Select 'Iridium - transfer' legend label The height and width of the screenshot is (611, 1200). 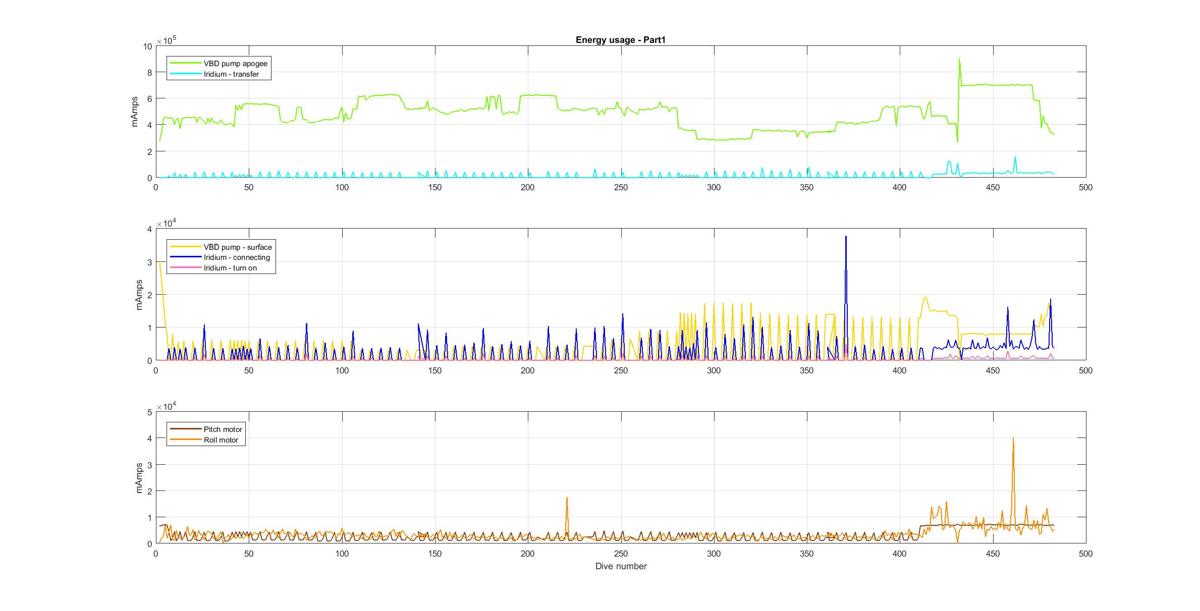click(233, 73)
